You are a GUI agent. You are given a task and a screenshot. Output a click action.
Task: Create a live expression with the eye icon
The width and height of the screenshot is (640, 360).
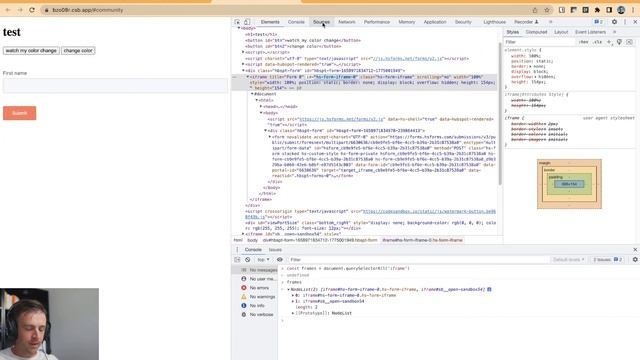pyautogui.click(x=280, y=260)
